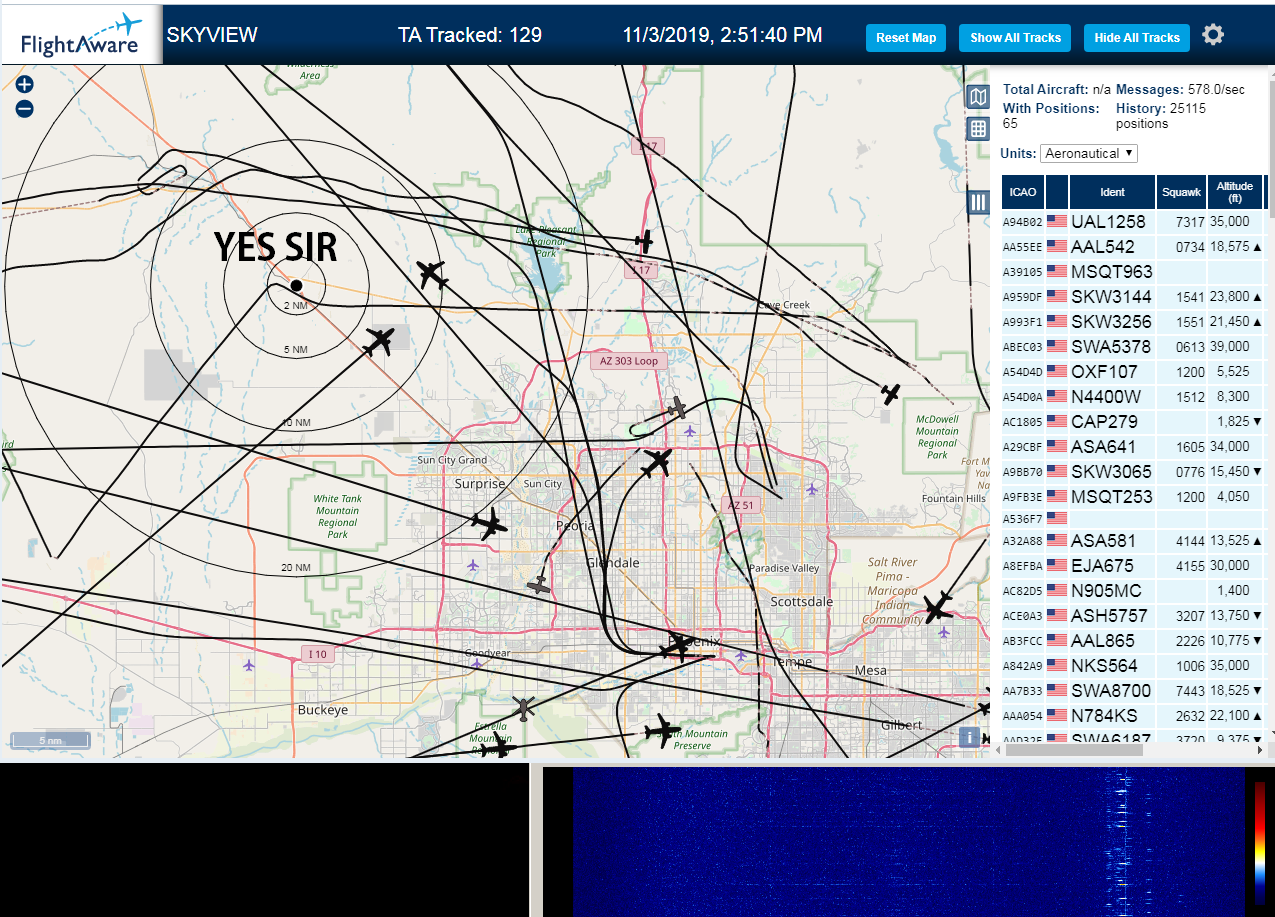The width and height of the screenshot is (1275, 917).
Task: Select aircraft west of McDowell Mountain Park
Action: [891, 394]
